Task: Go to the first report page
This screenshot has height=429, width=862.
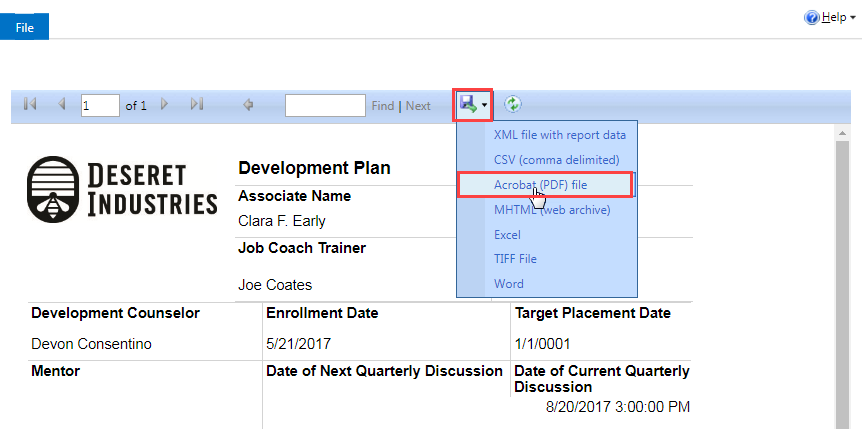Action: pos(30,103)
